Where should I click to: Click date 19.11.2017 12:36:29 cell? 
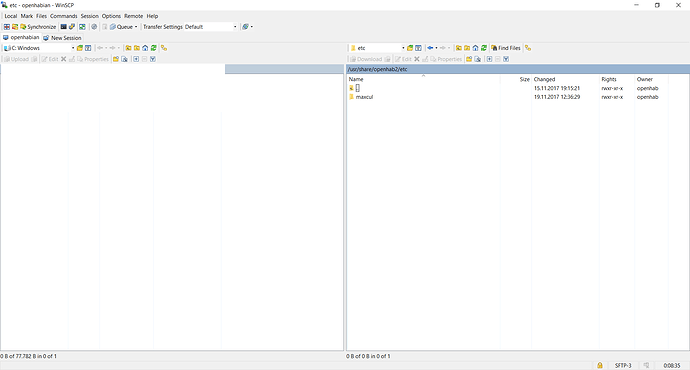(x=557, y=97)
